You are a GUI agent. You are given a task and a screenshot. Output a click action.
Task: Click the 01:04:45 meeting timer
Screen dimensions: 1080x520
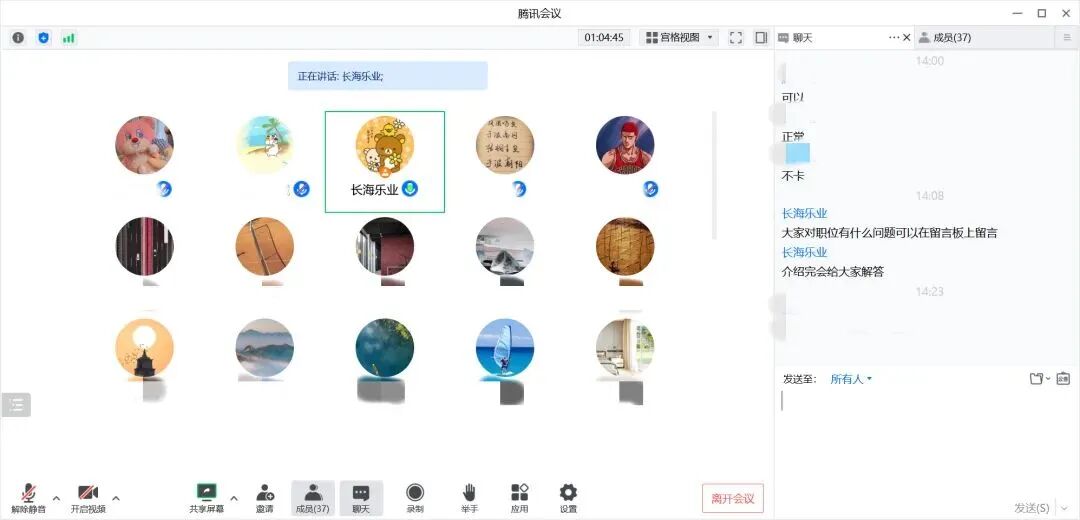click(604, 38)
